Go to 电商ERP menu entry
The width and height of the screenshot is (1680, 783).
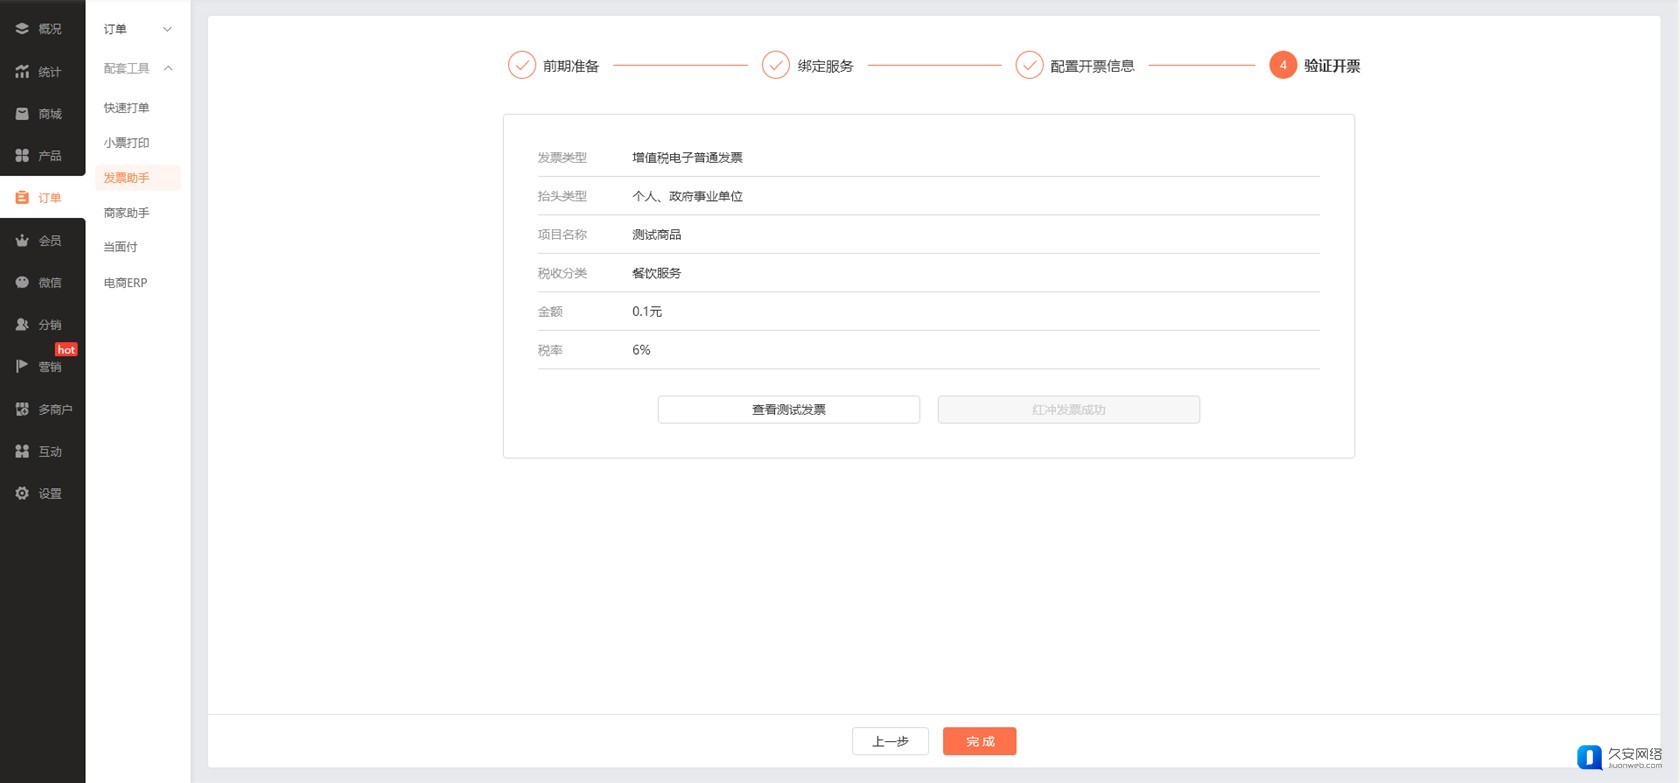click(126, 283)
